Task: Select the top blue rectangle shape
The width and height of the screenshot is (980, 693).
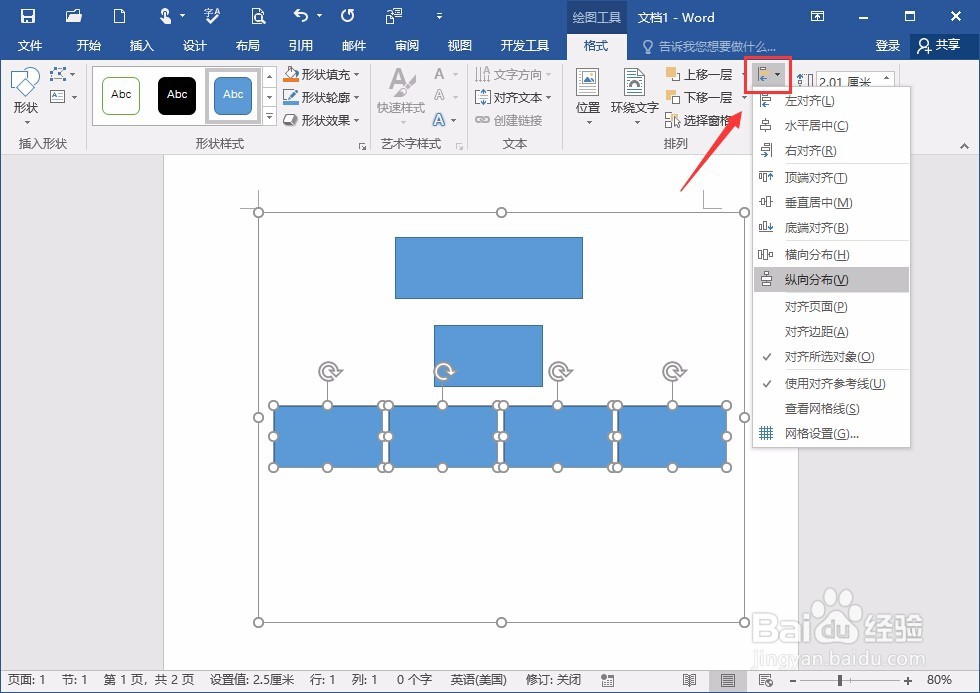Action: pyautogui.click(x=489, y=267)
